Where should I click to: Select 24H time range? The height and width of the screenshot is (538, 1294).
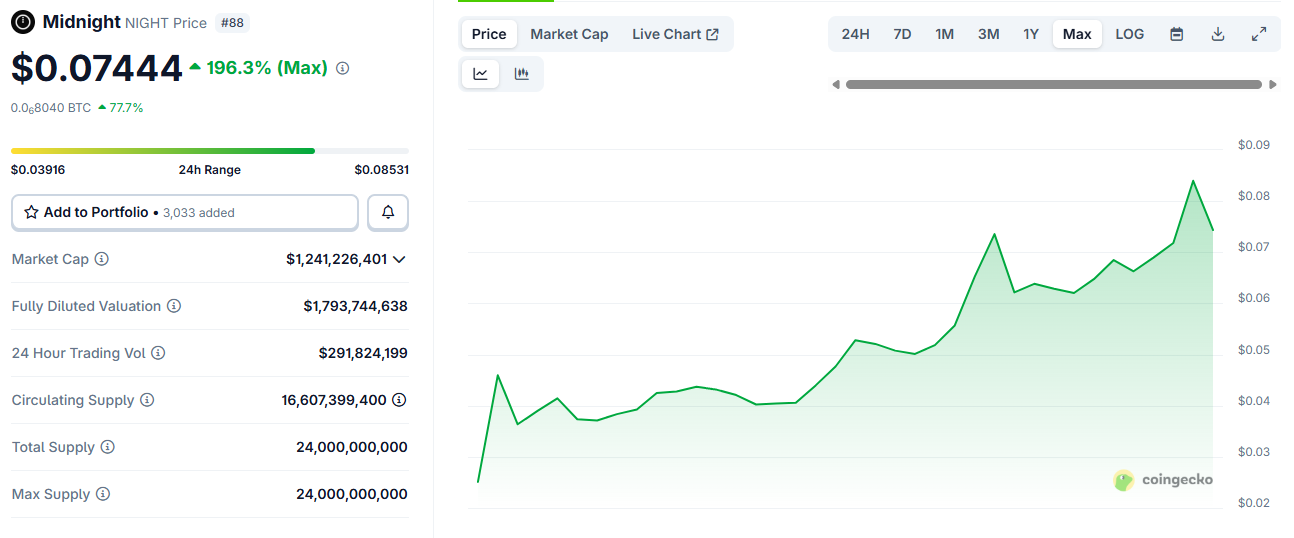click(855, 34)
